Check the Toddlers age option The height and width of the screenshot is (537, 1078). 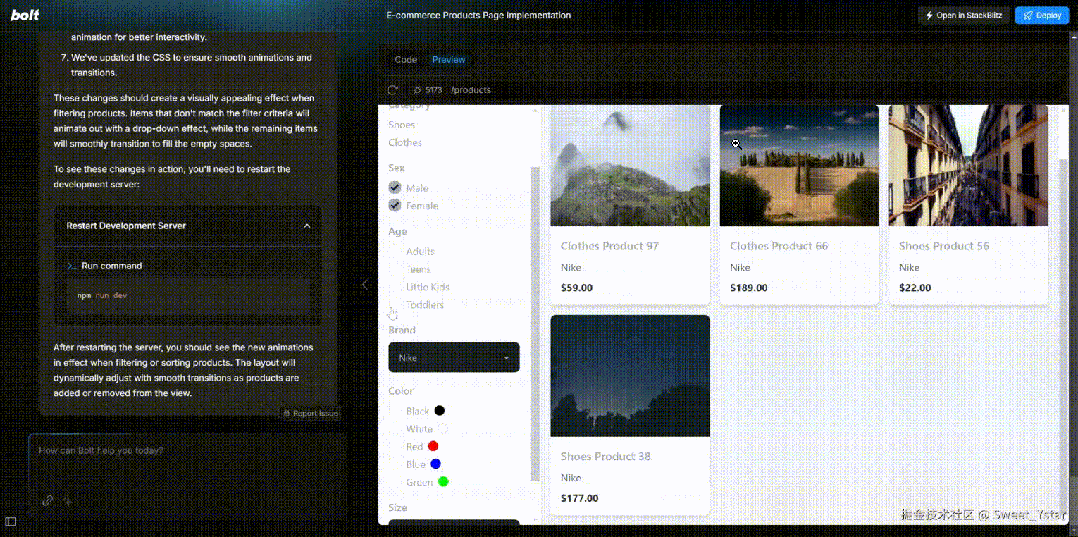pyautogui.click(x=425, y=305)
